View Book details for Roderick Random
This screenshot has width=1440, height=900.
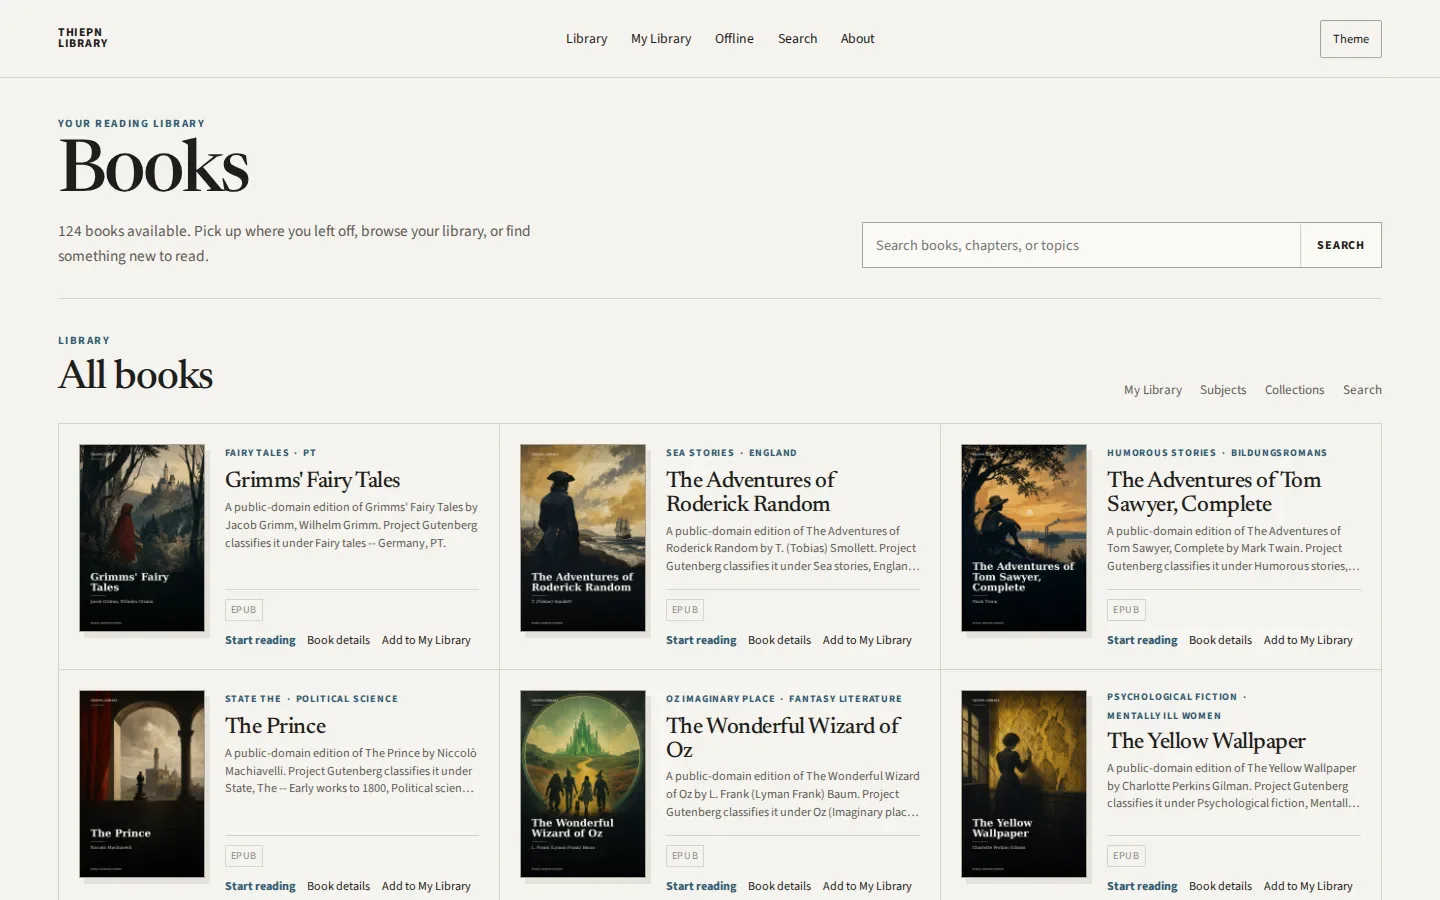(x=779, y=640)
